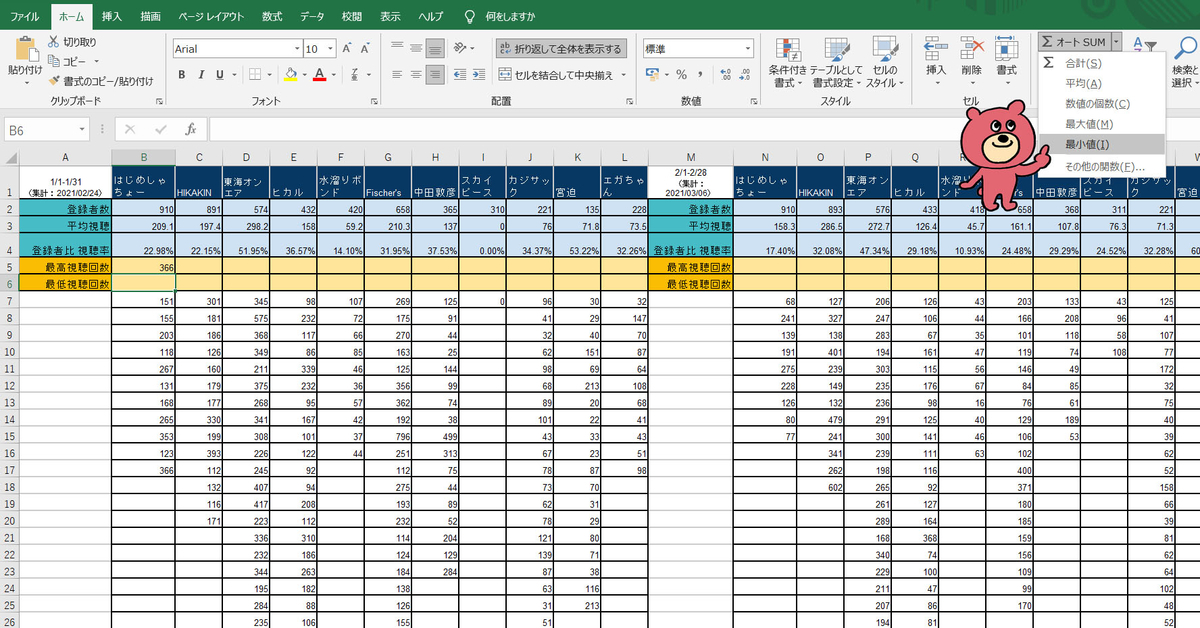Screen dimensions: 1200x628
Task: Toggle bold formatting with the B icon
Action: [x=181, y=75]
